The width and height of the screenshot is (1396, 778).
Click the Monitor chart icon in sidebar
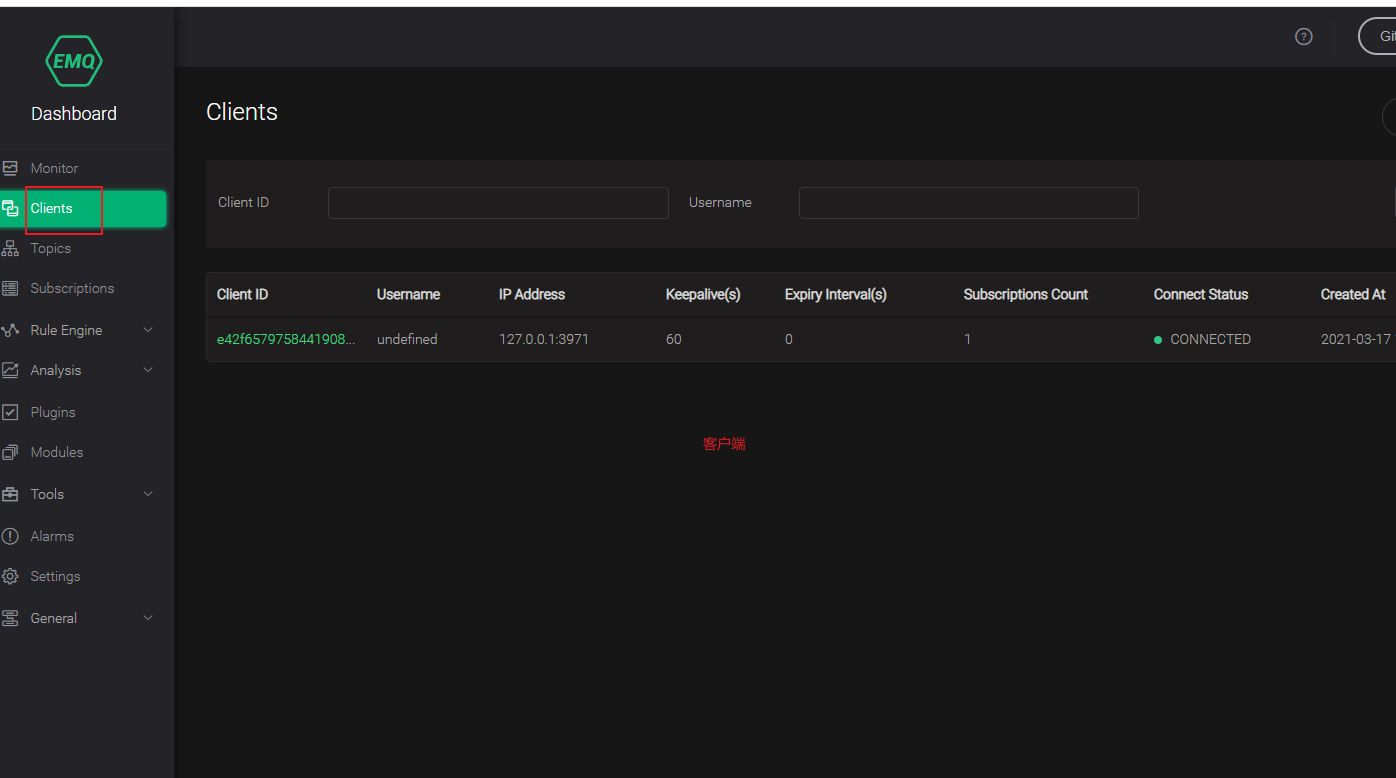point(10,168)
